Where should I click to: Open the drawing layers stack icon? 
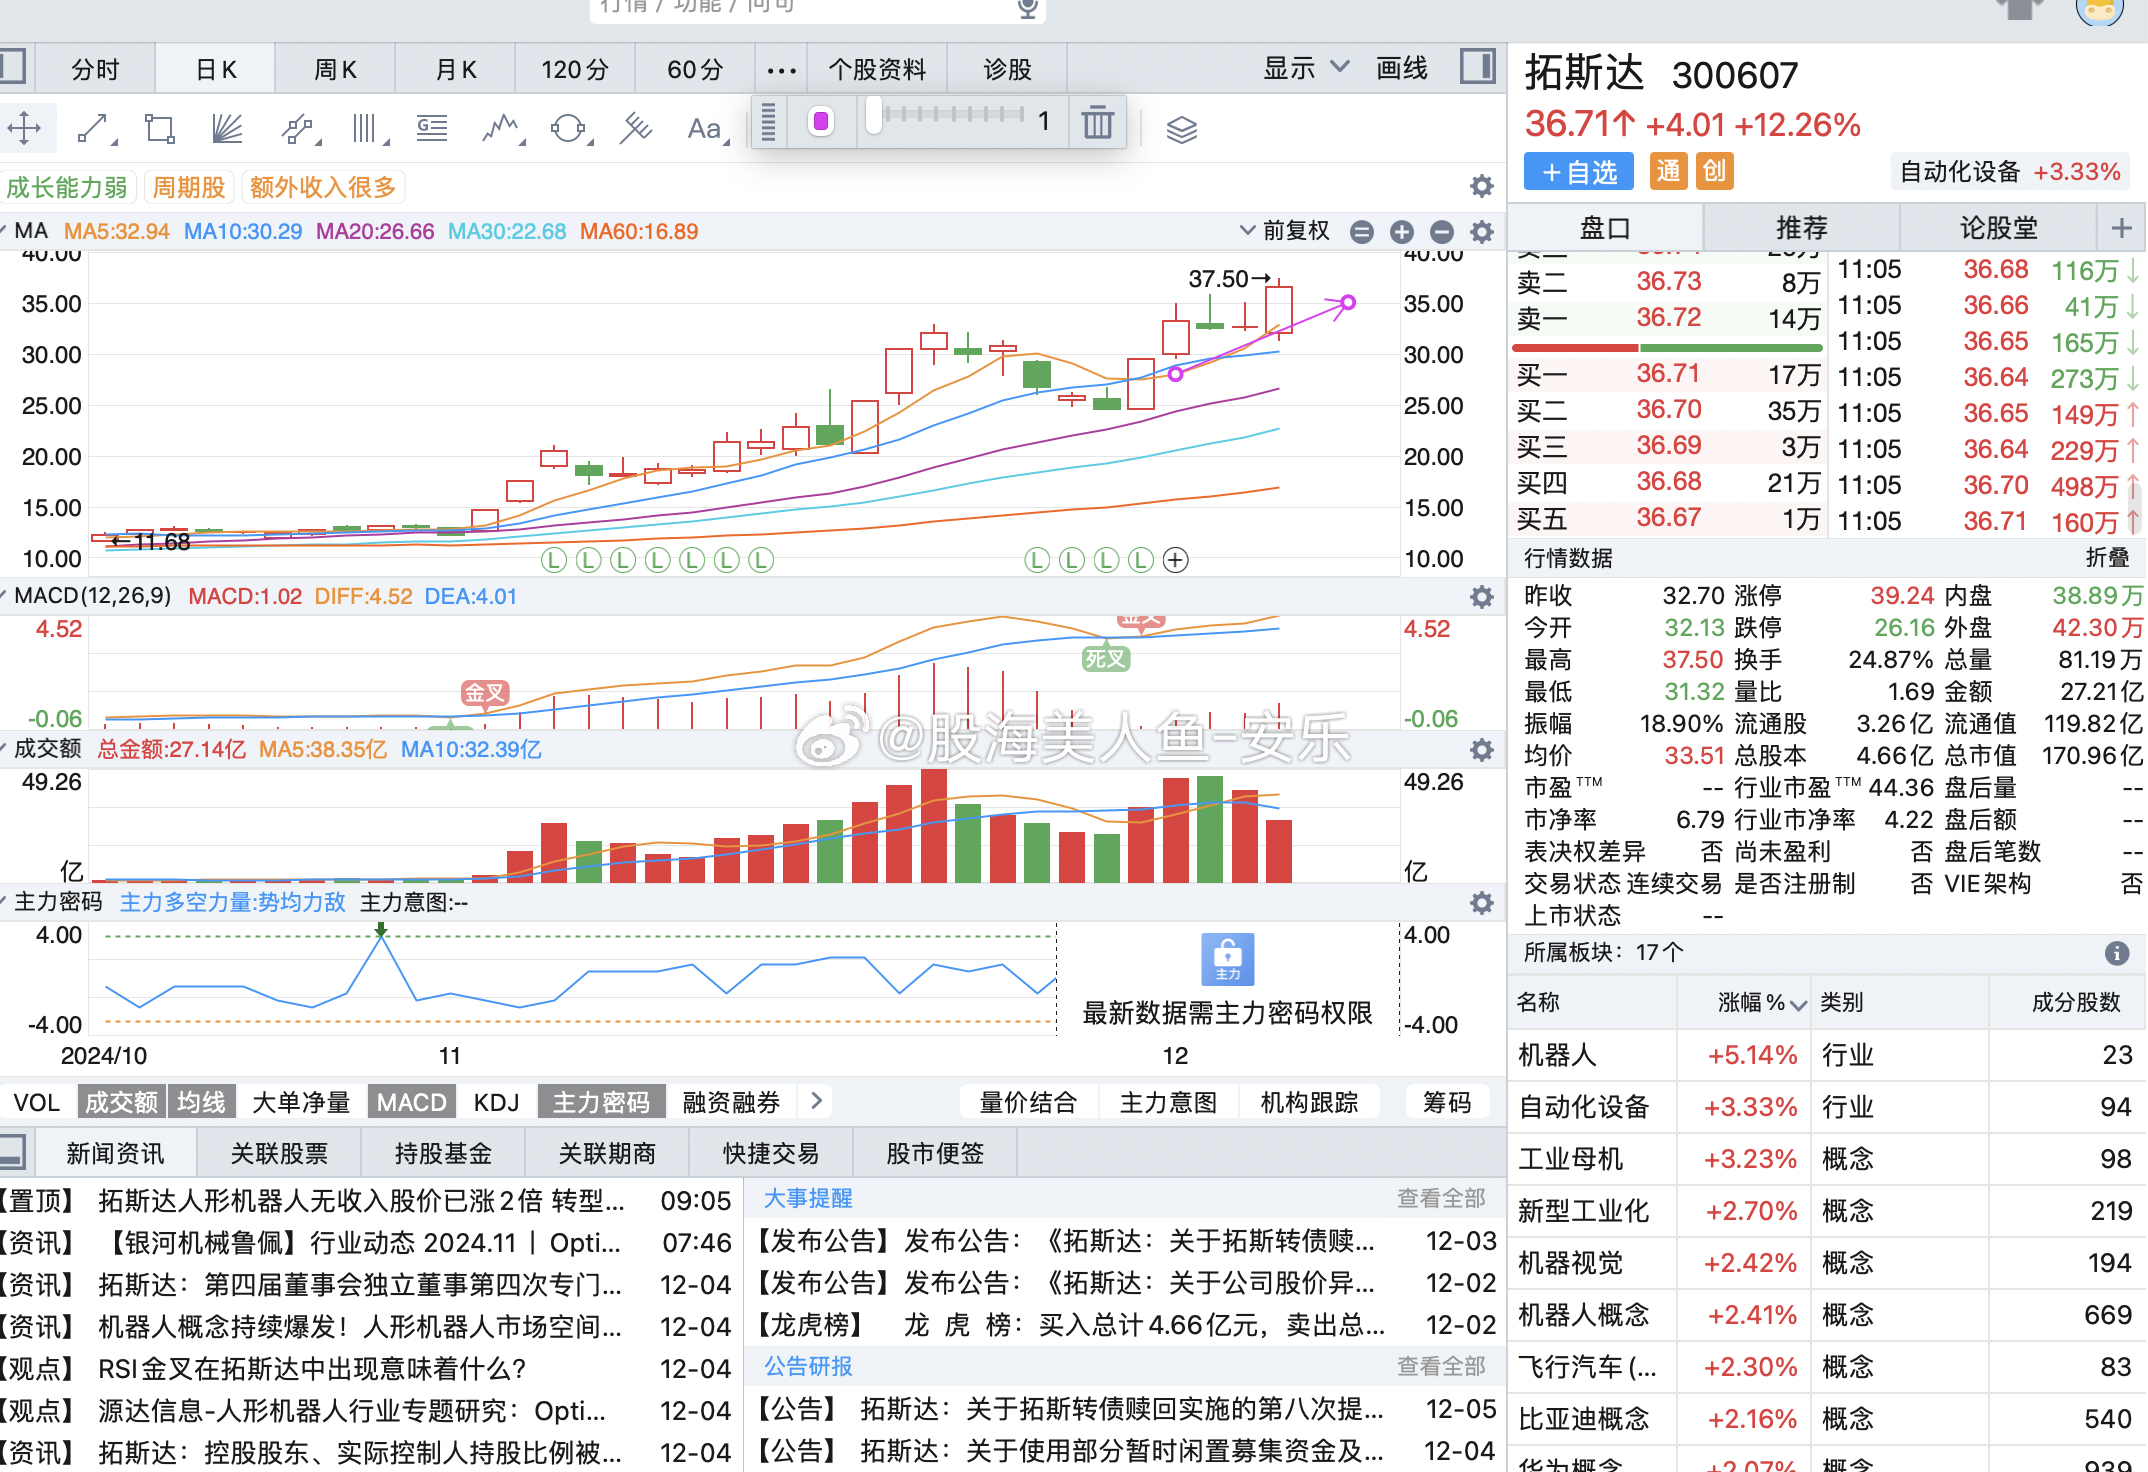[1181, 129]
